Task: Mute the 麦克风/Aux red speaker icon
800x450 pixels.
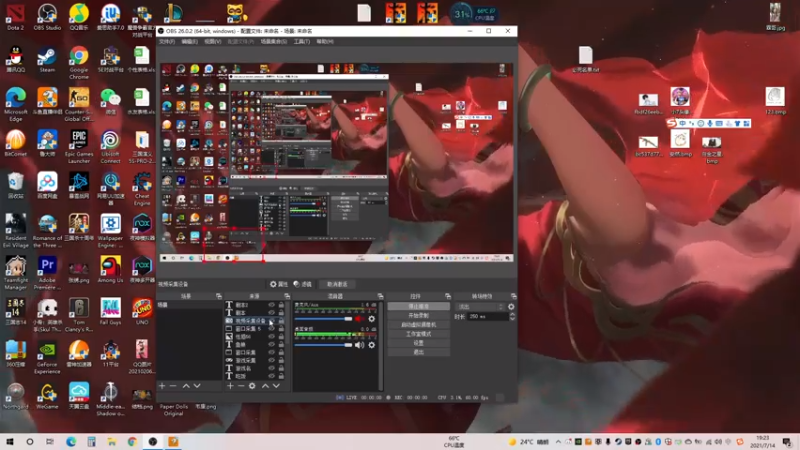Action: click(360, 319)
